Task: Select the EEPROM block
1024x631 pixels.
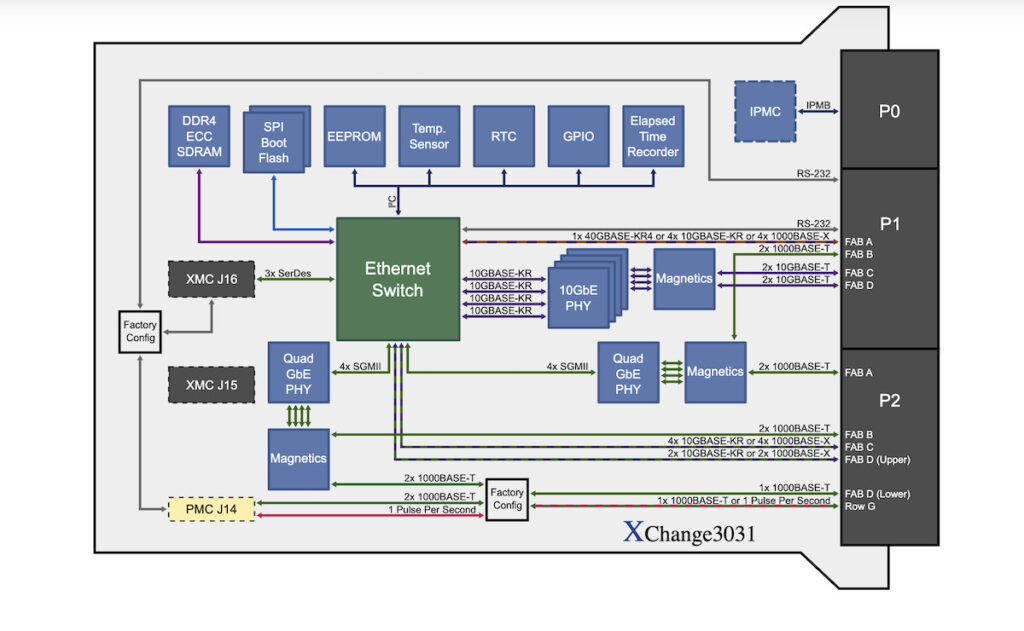Action: point(355,136)
